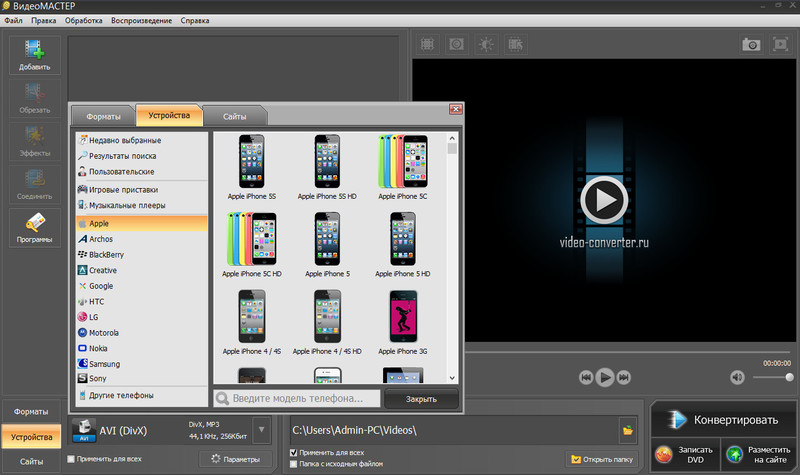Image resolution: width=800 pixels, height=475 pixels.
Task: Switch to the Форматы tab in dialog
Action: (x=103, y=116)
